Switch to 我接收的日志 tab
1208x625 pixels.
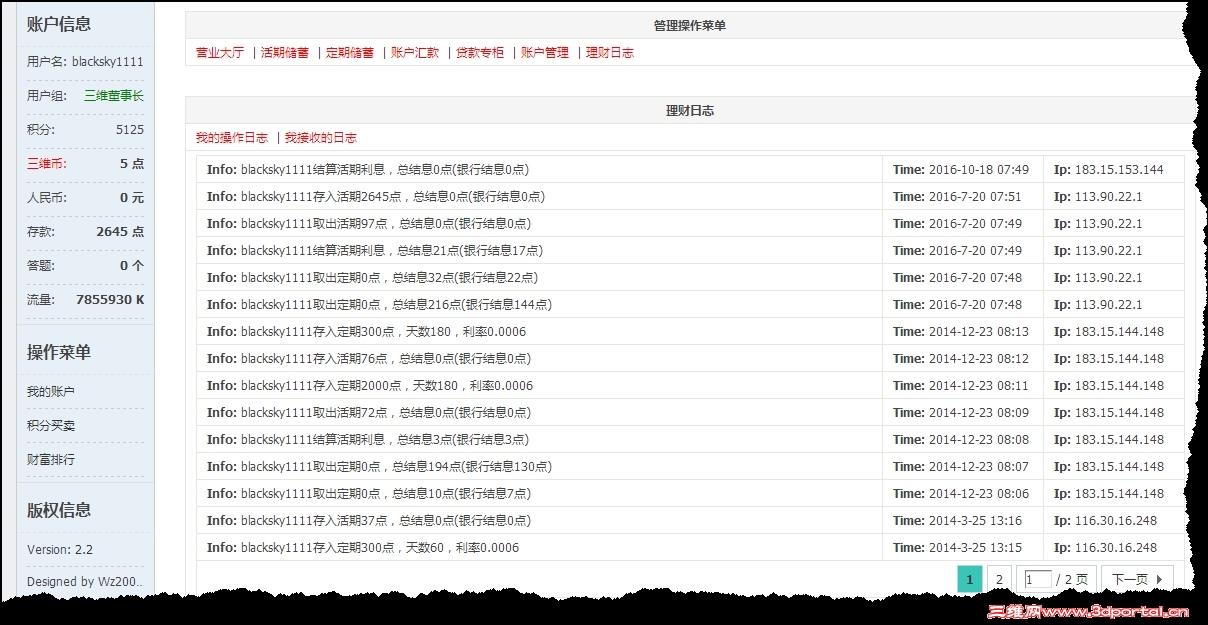pos(321,138)
